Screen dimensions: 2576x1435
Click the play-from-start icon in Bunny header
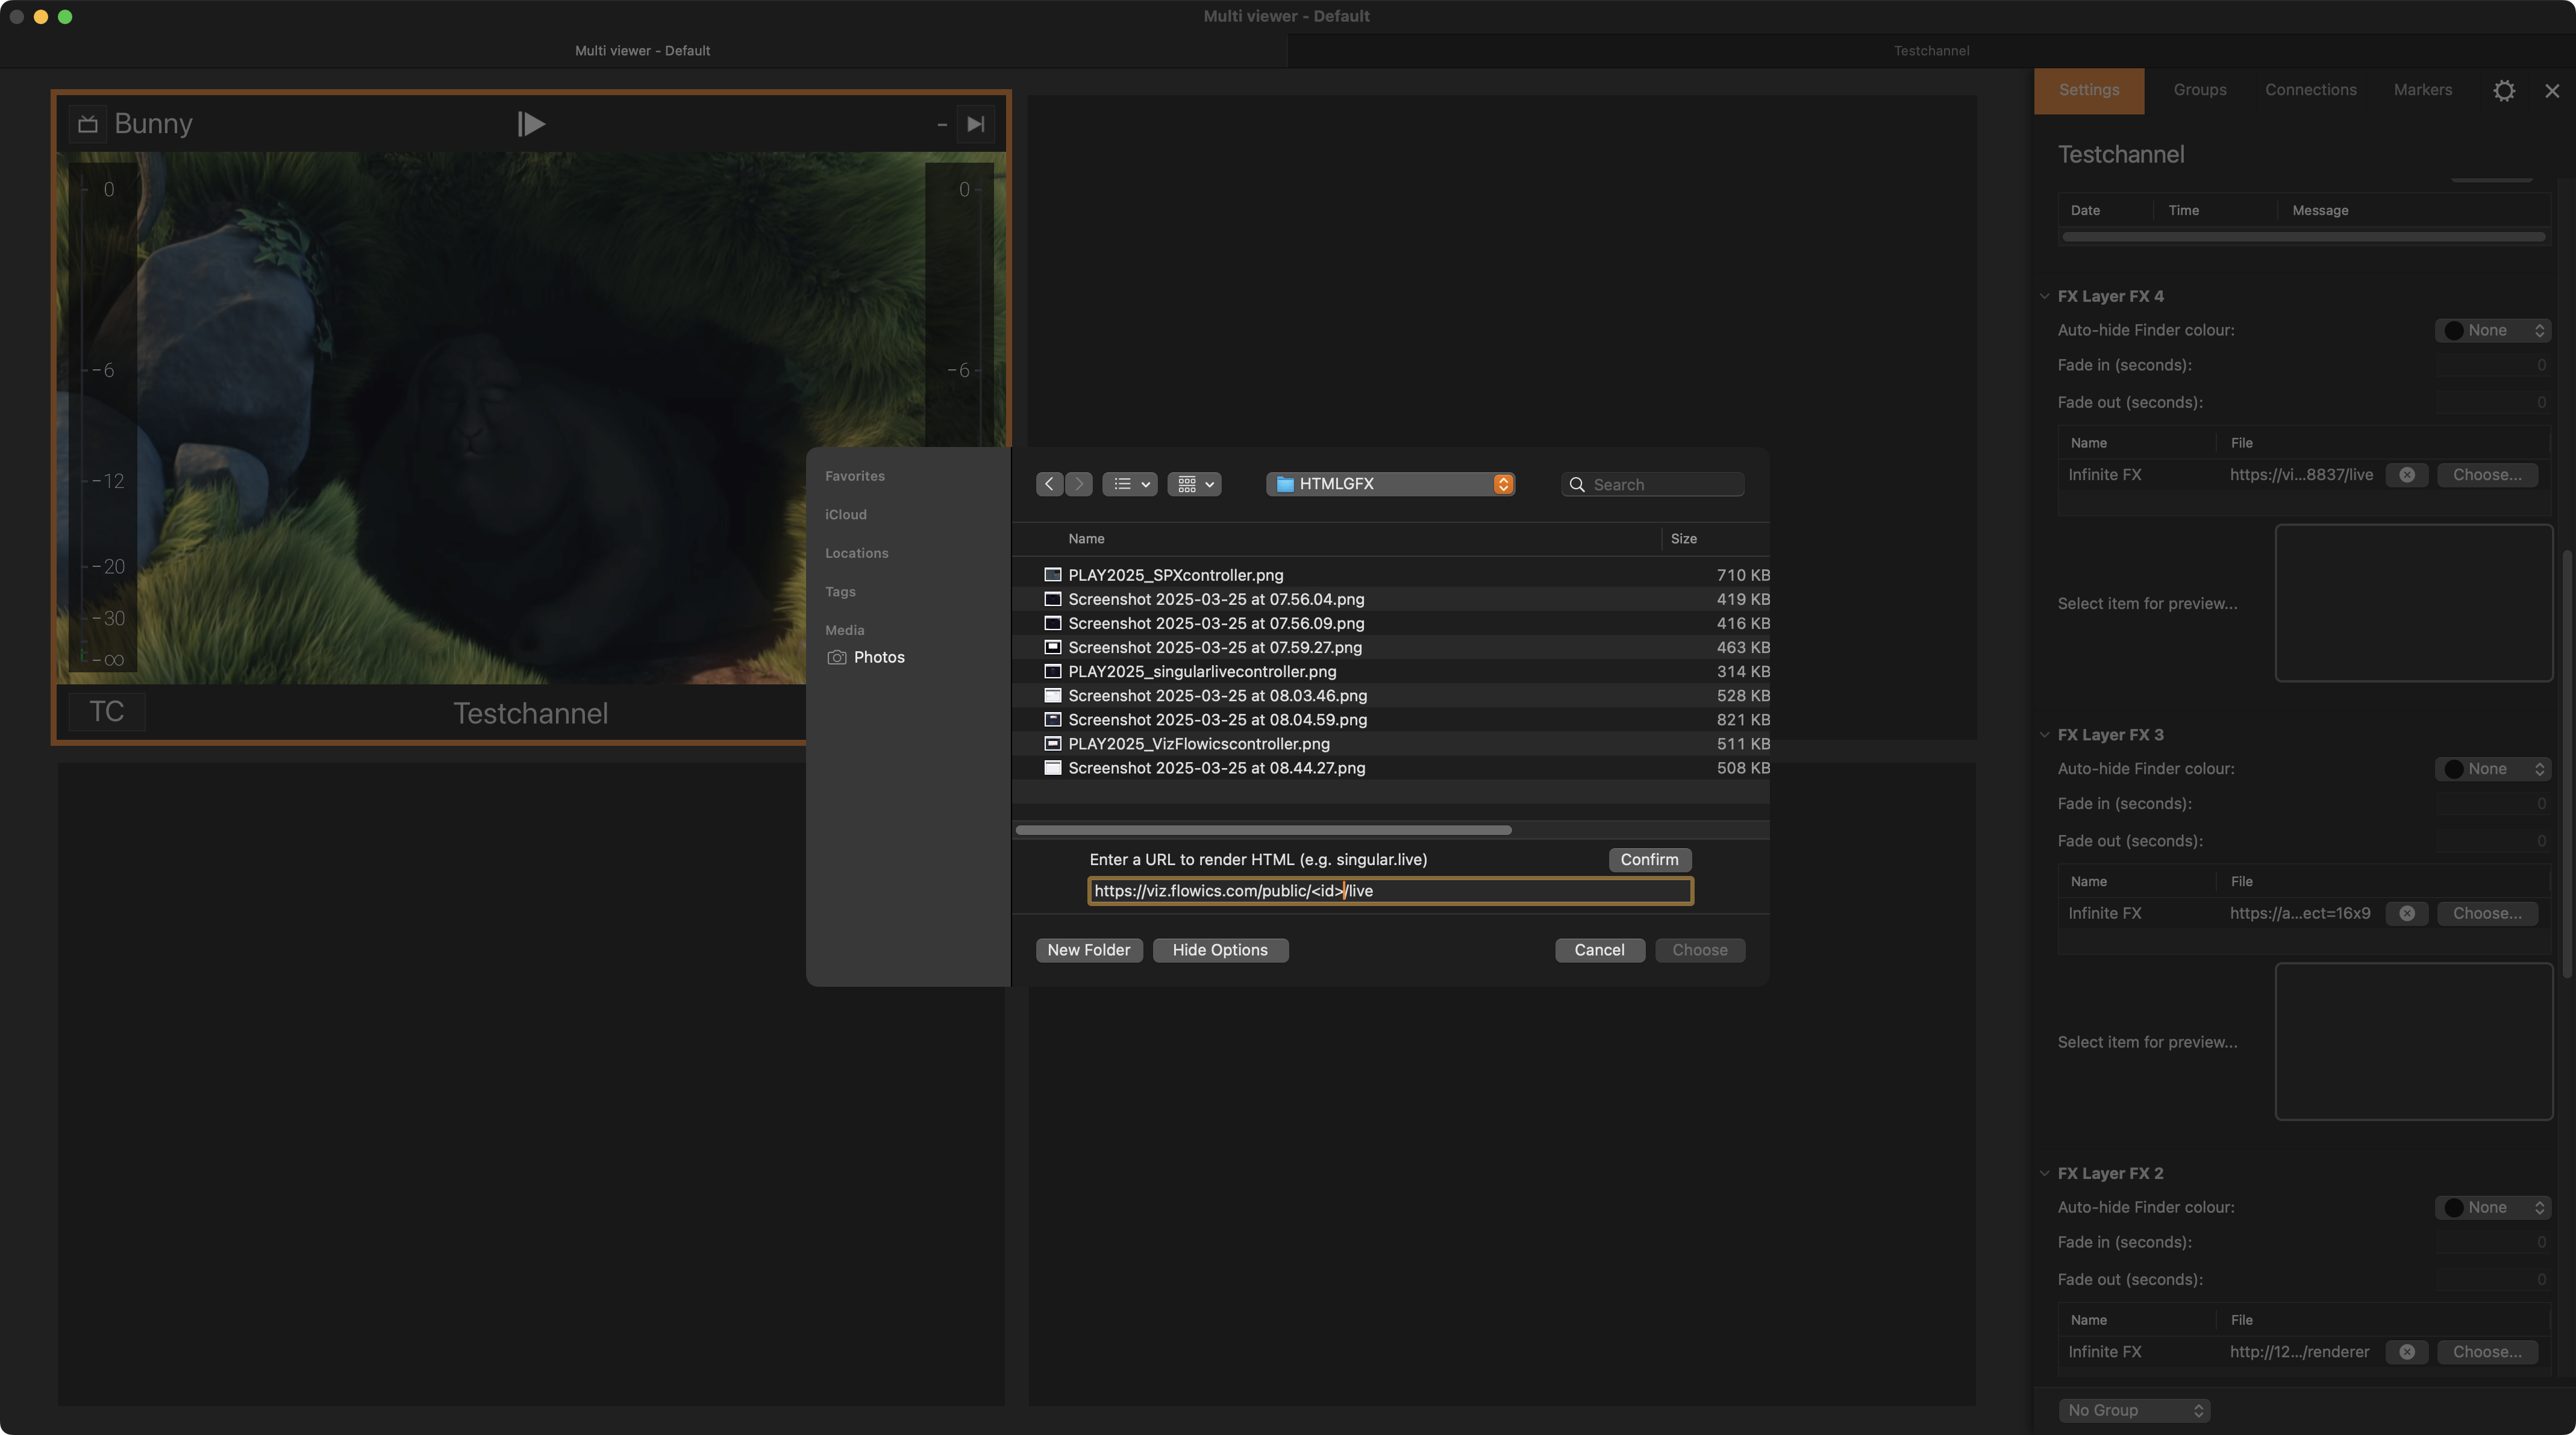point(531,124)
